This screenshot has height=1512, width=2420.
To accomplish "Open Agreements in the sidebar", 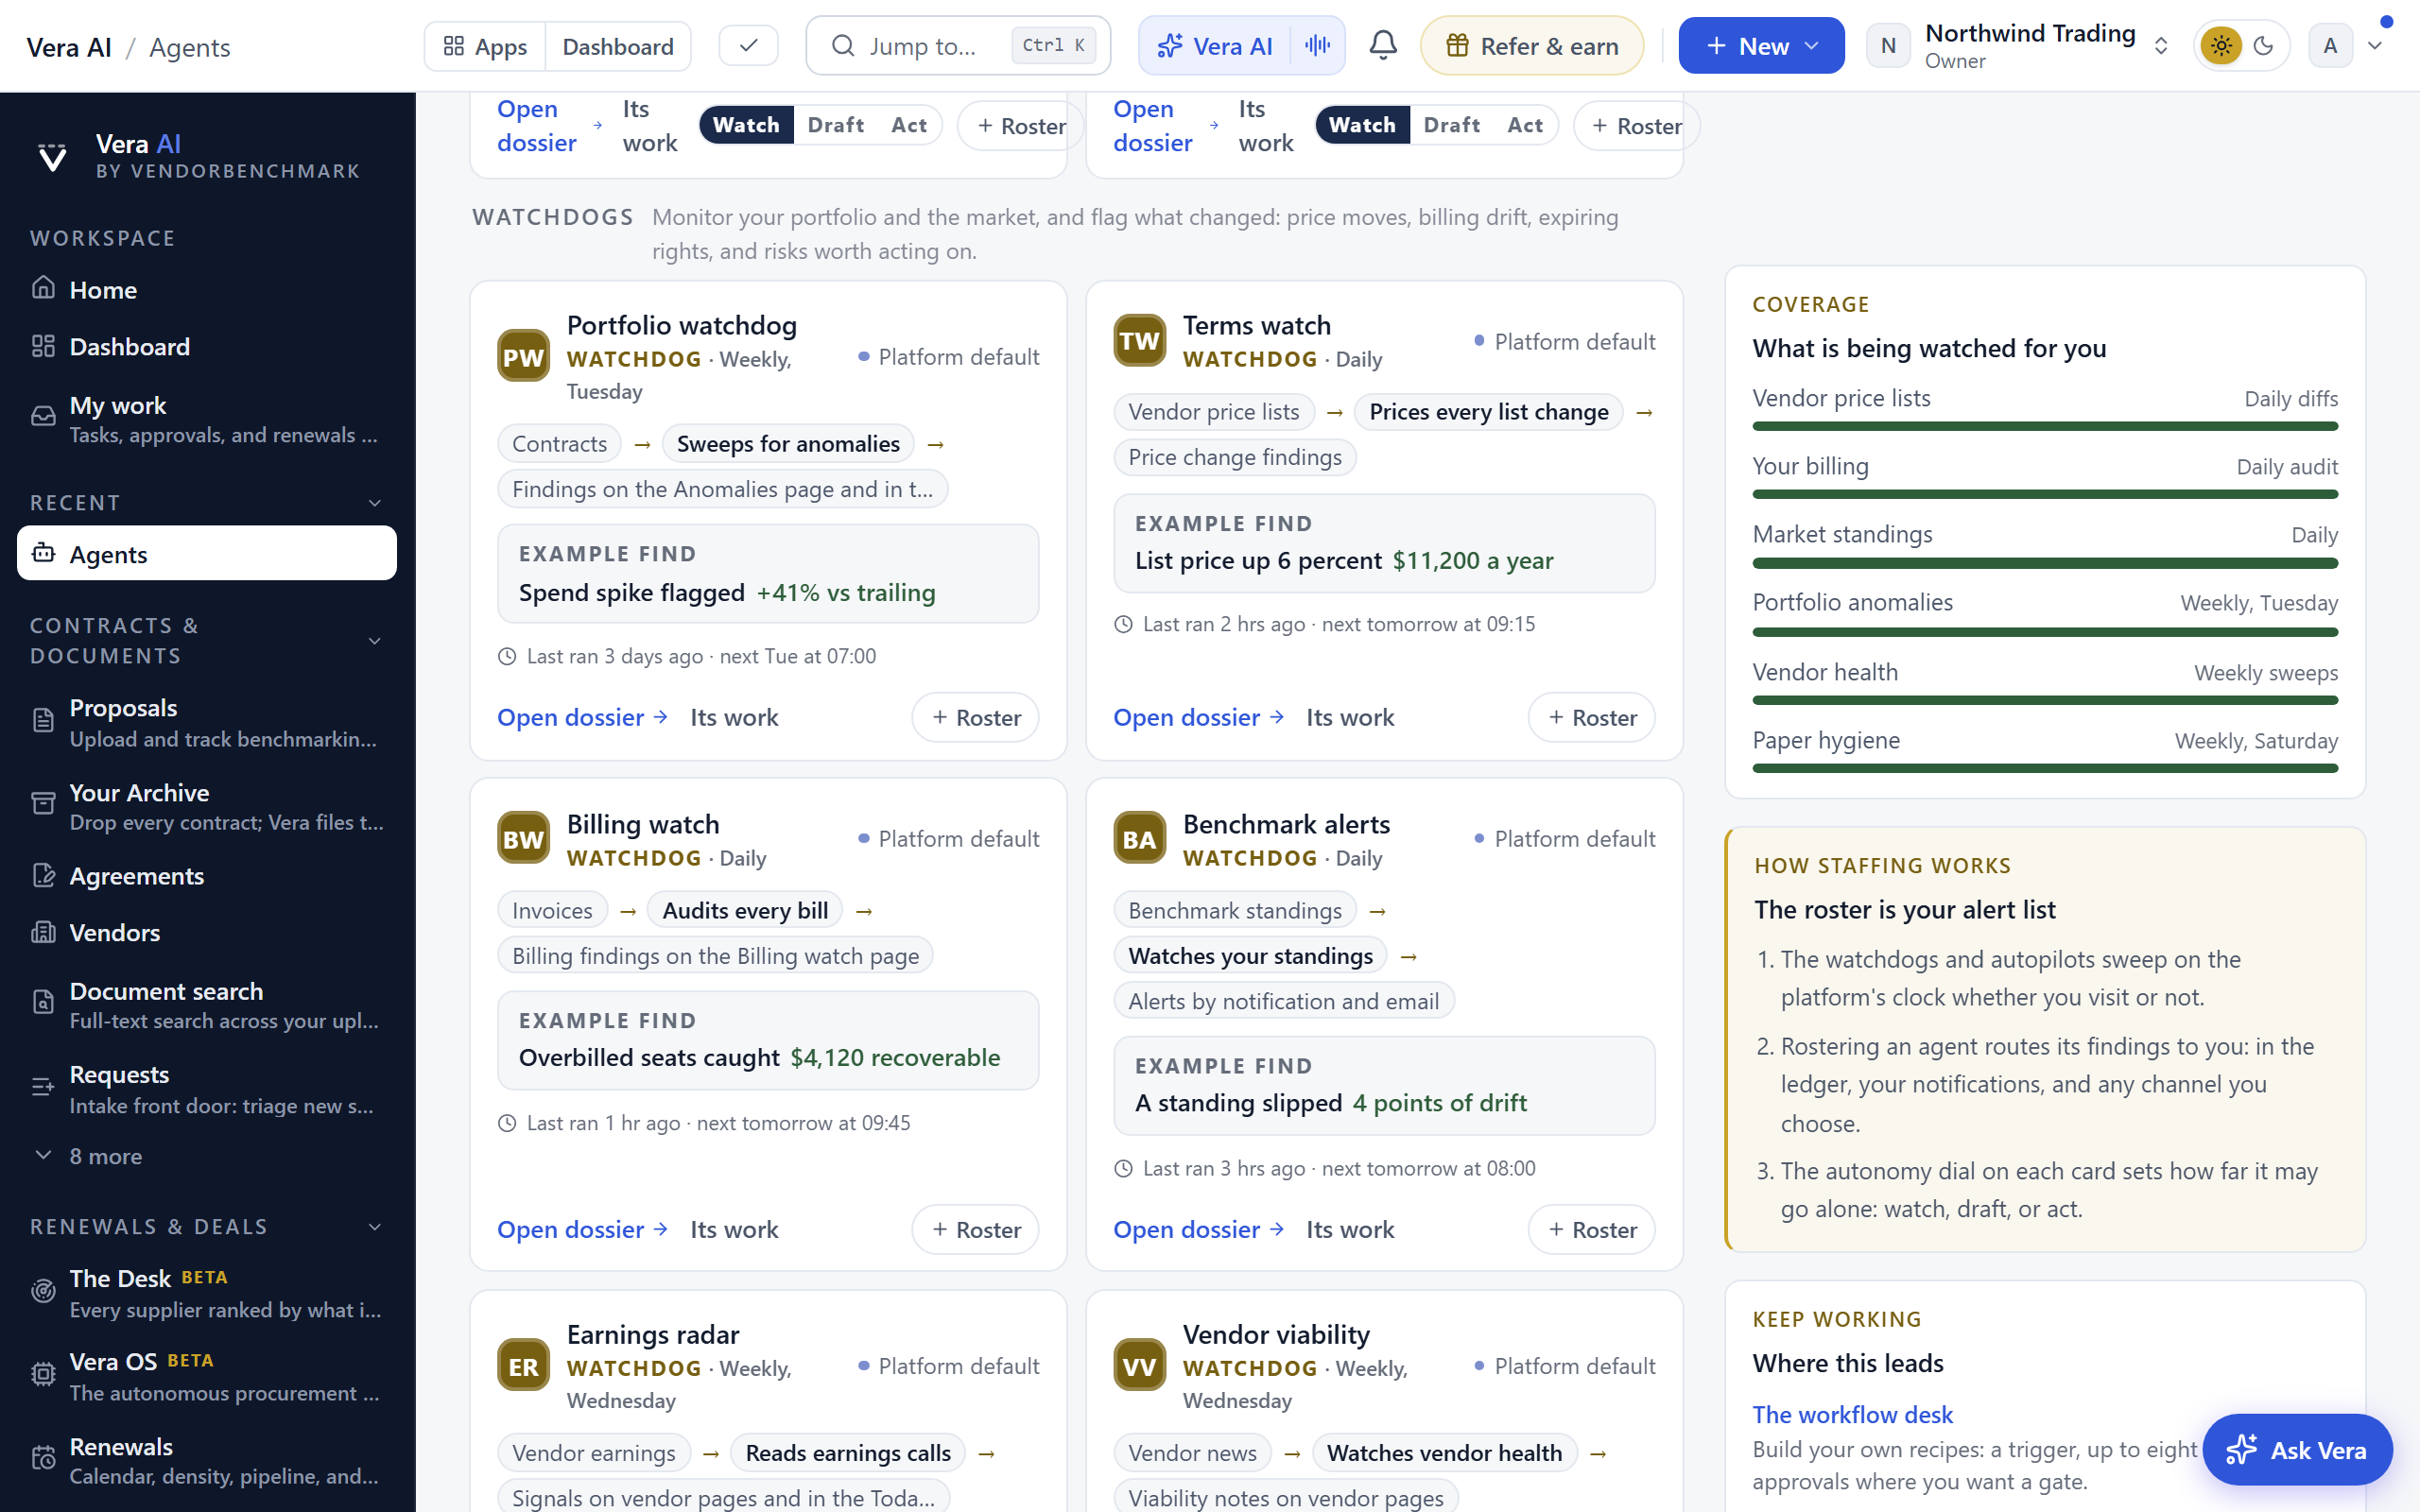I will pos(207,876).
